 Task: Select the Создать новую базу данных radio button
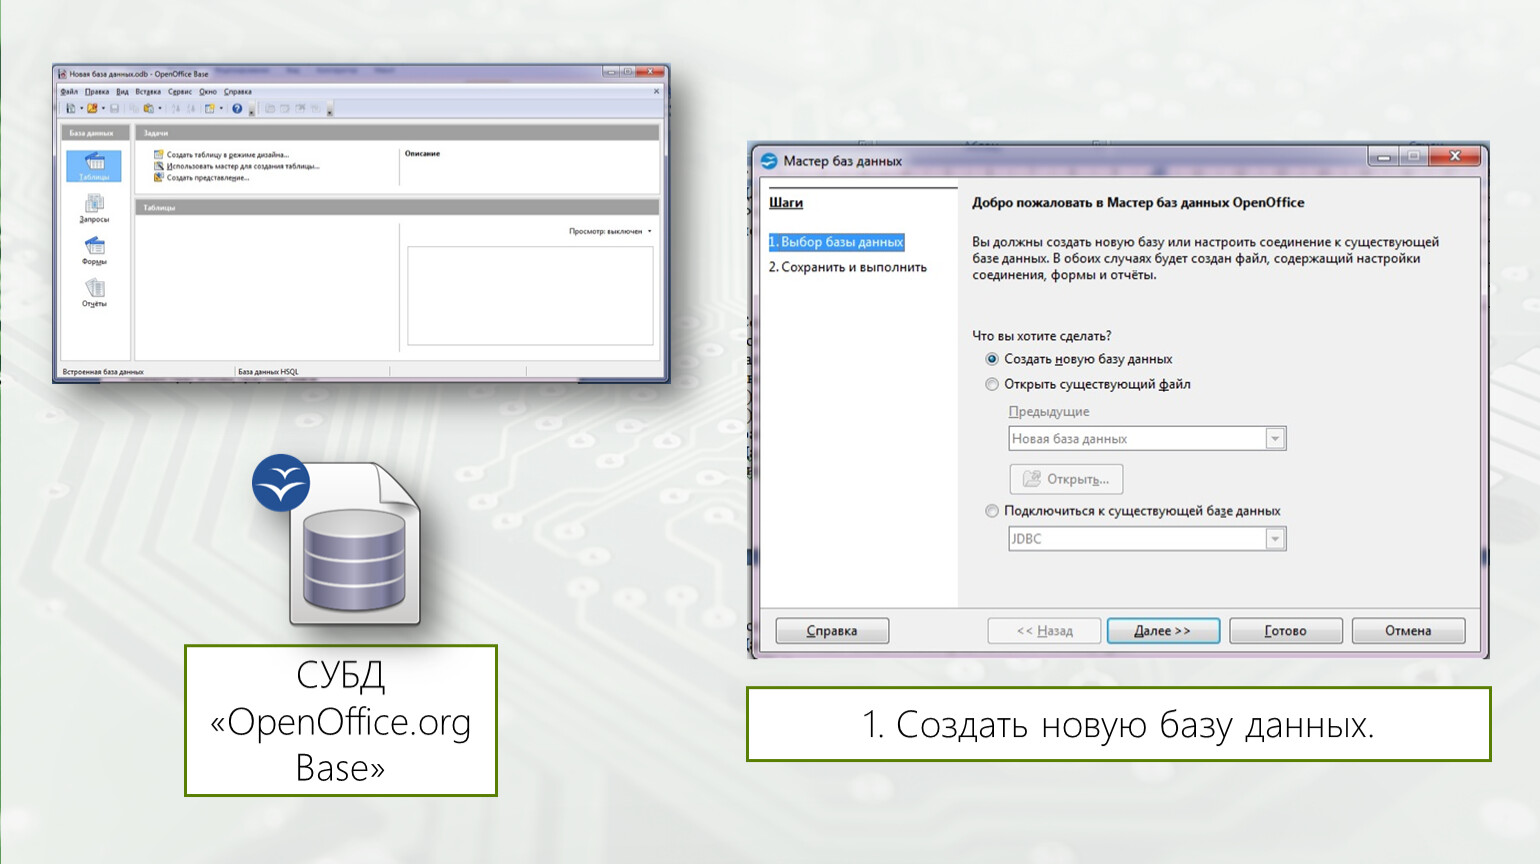(992, 359)
